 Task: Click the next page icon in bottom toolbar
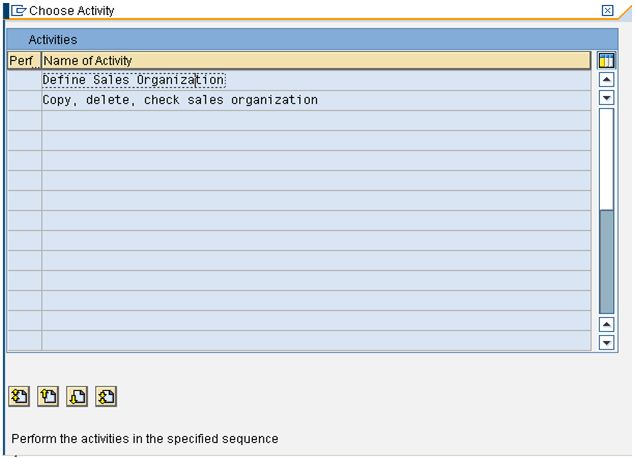tap(77, 397)
